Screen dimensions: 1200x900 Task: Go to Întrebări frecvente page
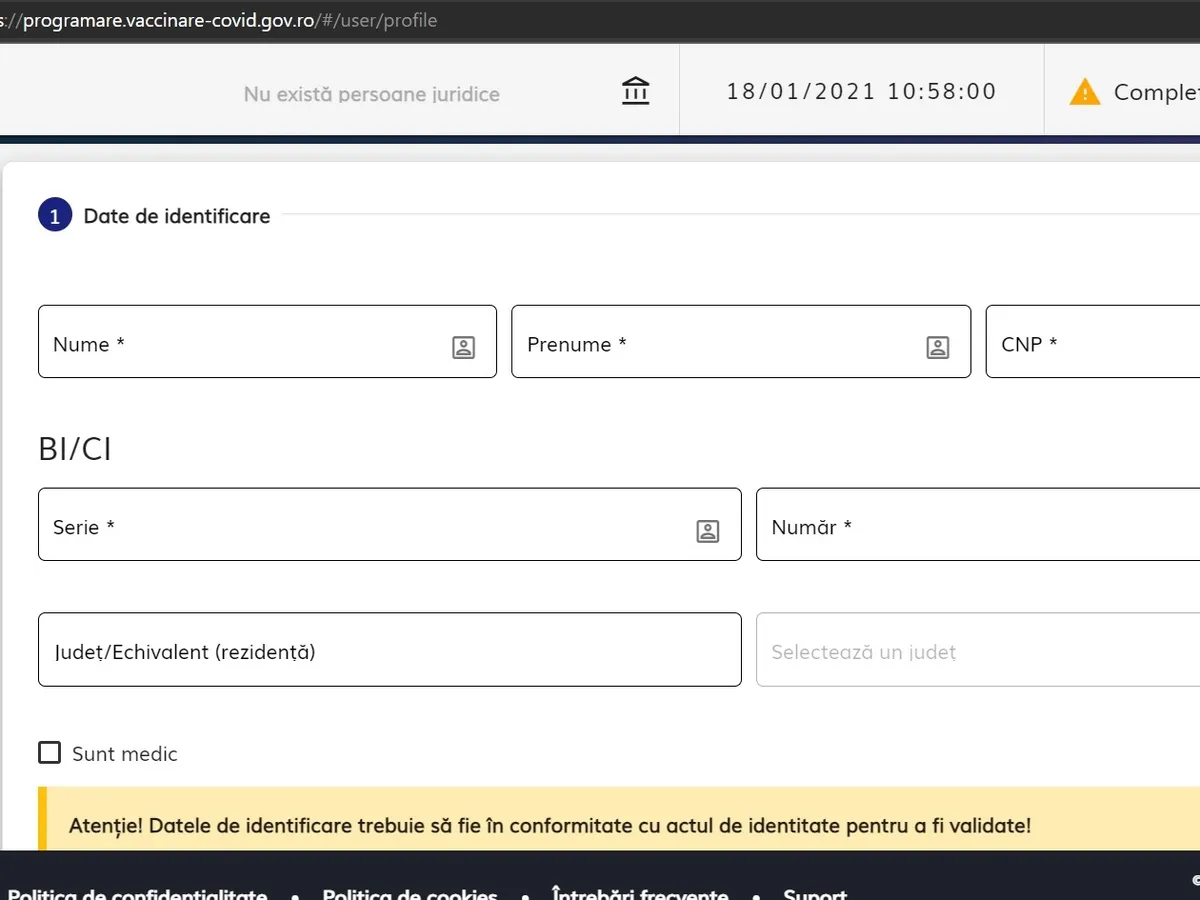pos(639,892)
